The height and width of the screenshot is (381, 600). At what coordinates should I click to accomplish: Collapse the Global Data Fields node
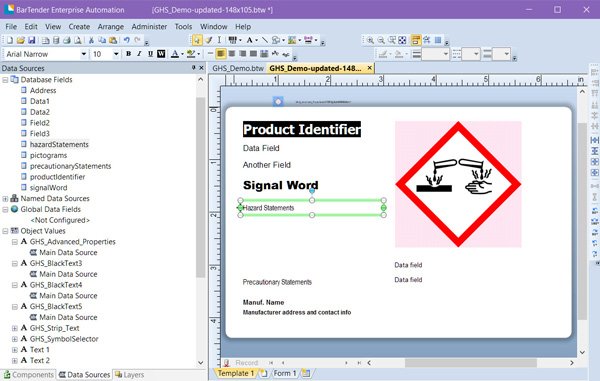point(5,210)
